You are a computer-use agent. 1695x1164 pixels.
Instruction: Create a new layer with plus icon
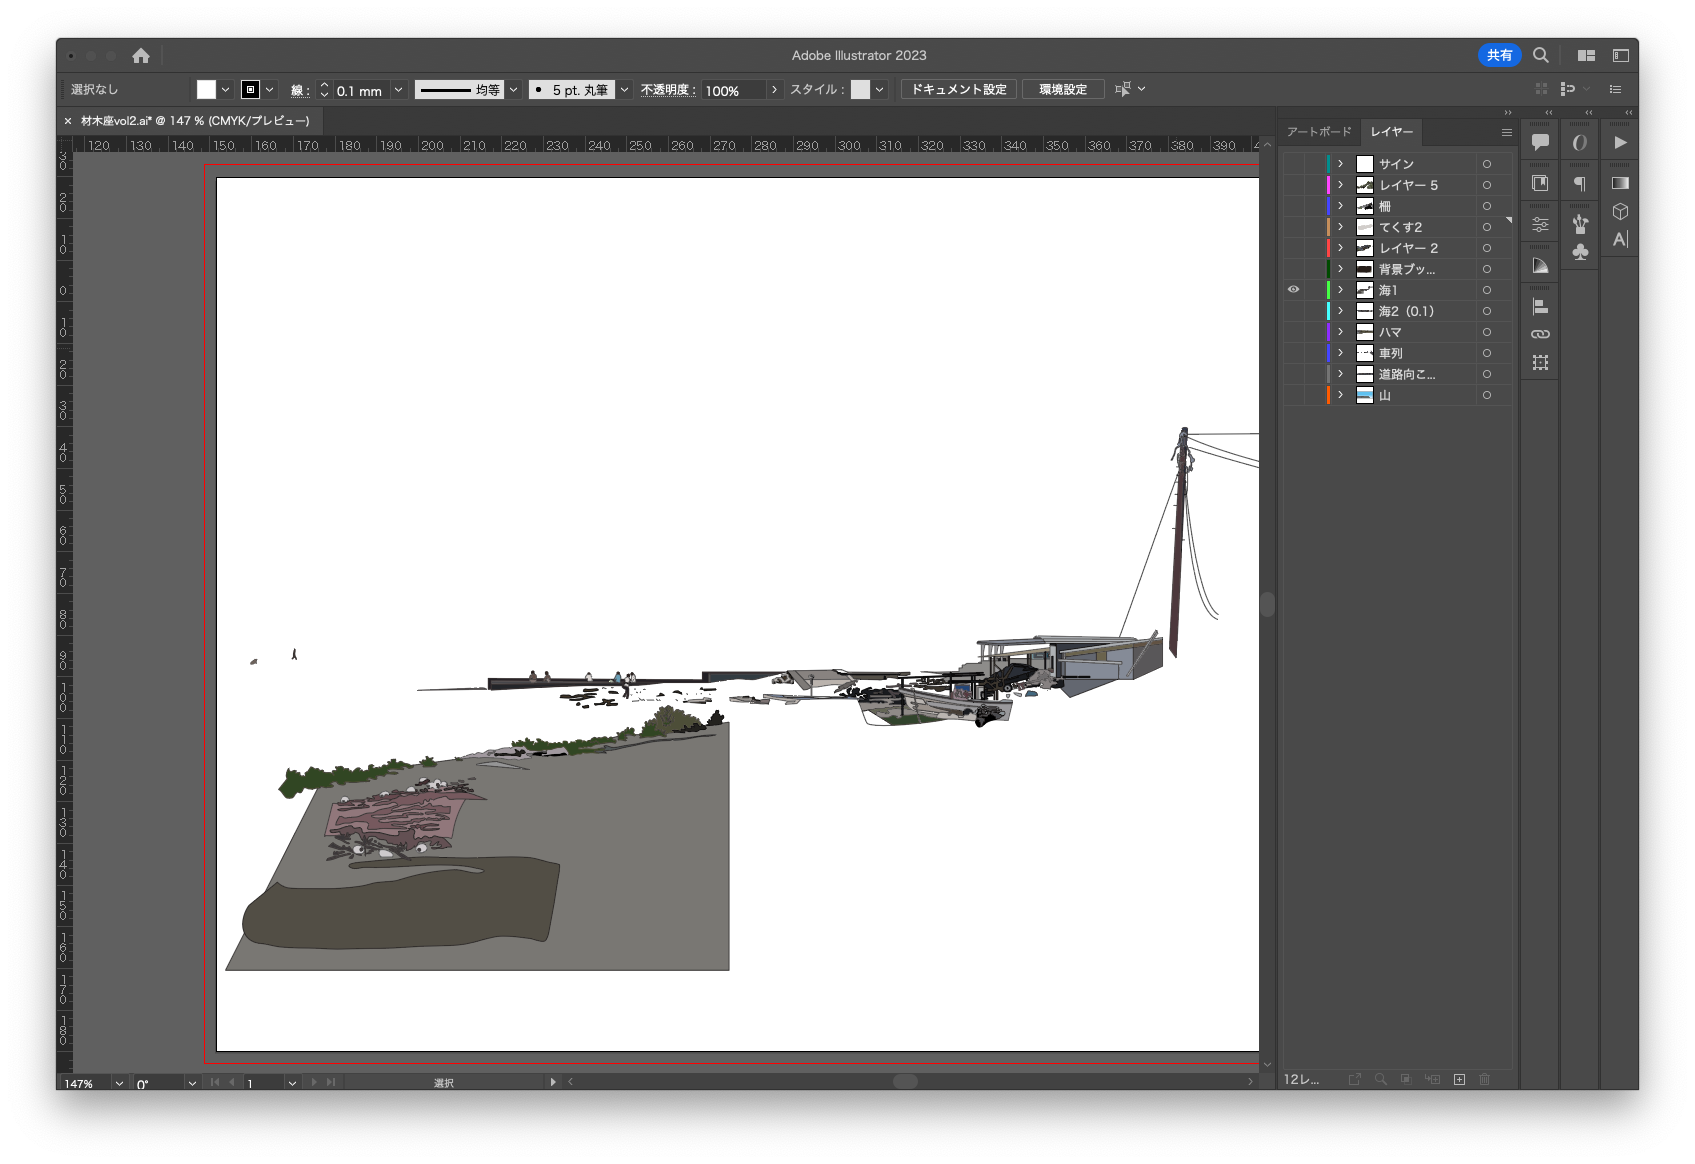tap(1459, 1079)
